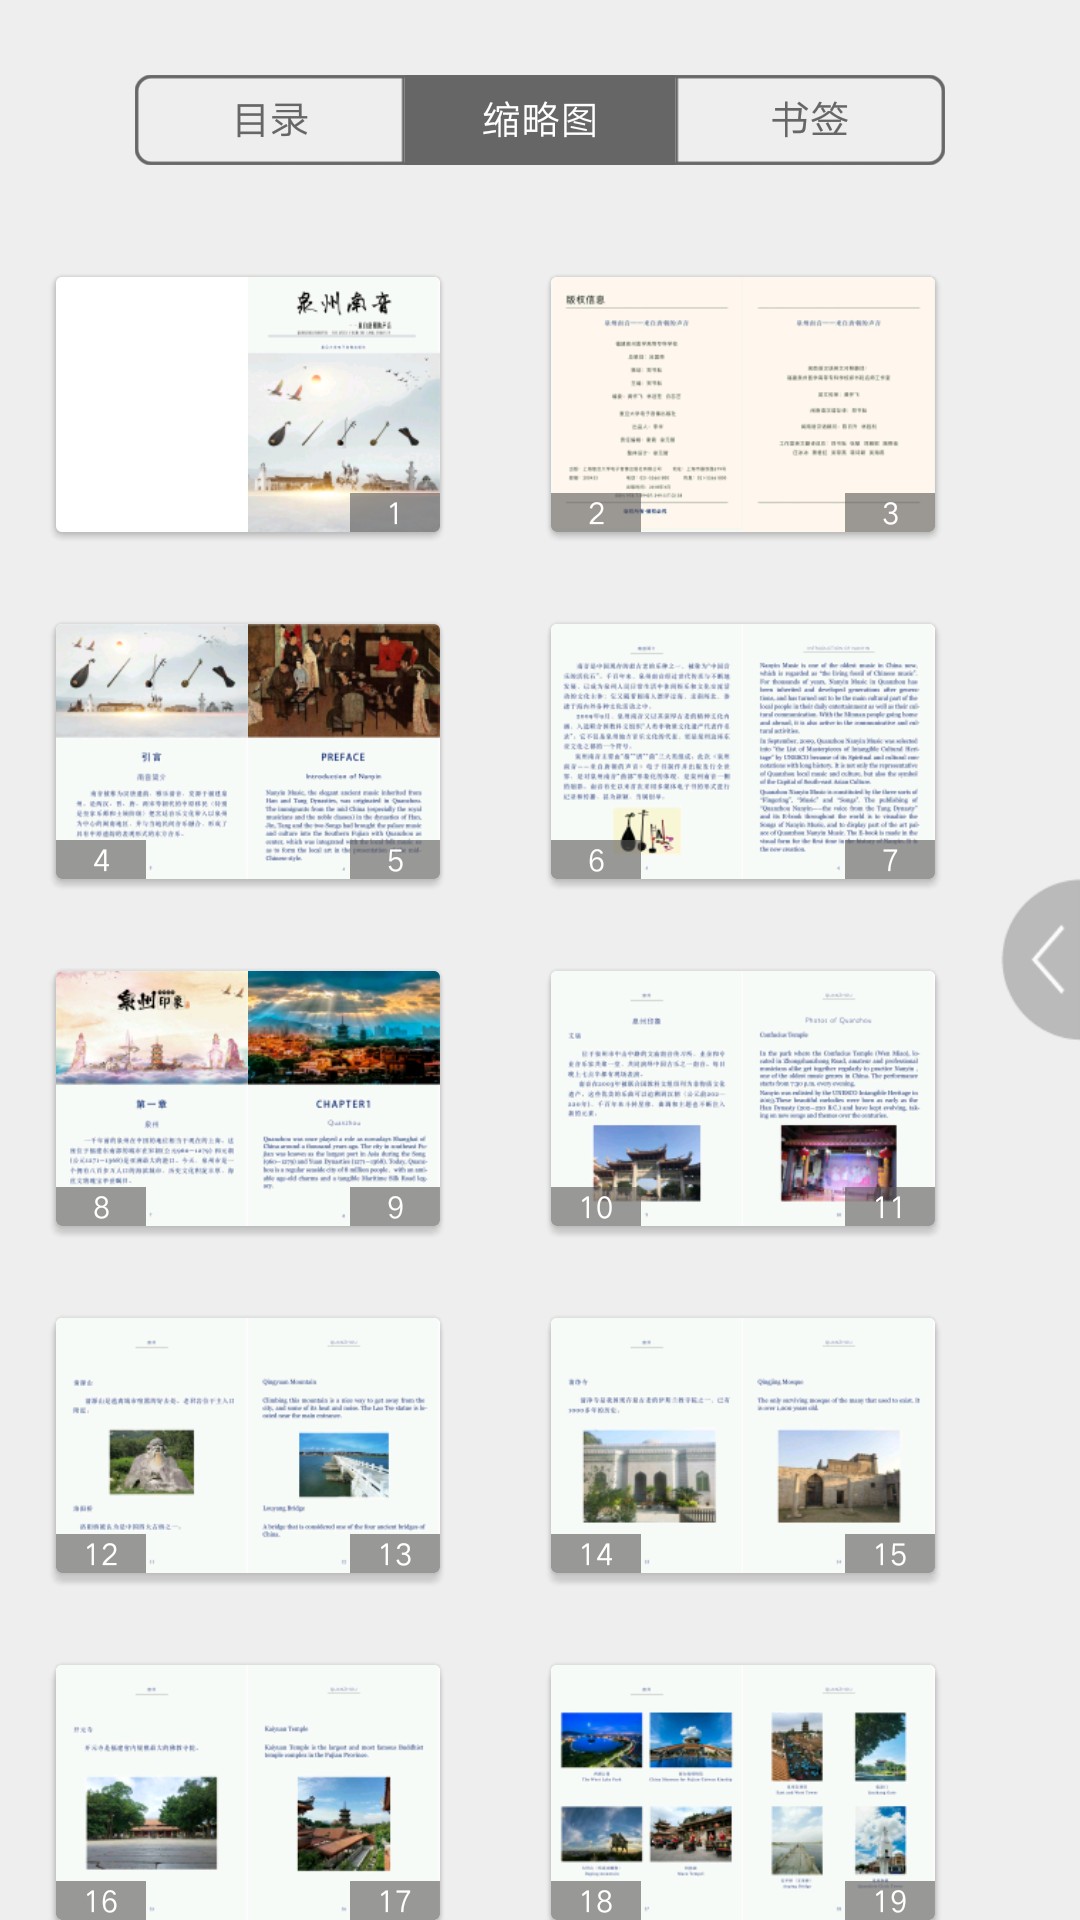1080x1920 pixels.
Task: Go to the Chapter 1 spread, pages 8-9
Action: [248, 1098]
